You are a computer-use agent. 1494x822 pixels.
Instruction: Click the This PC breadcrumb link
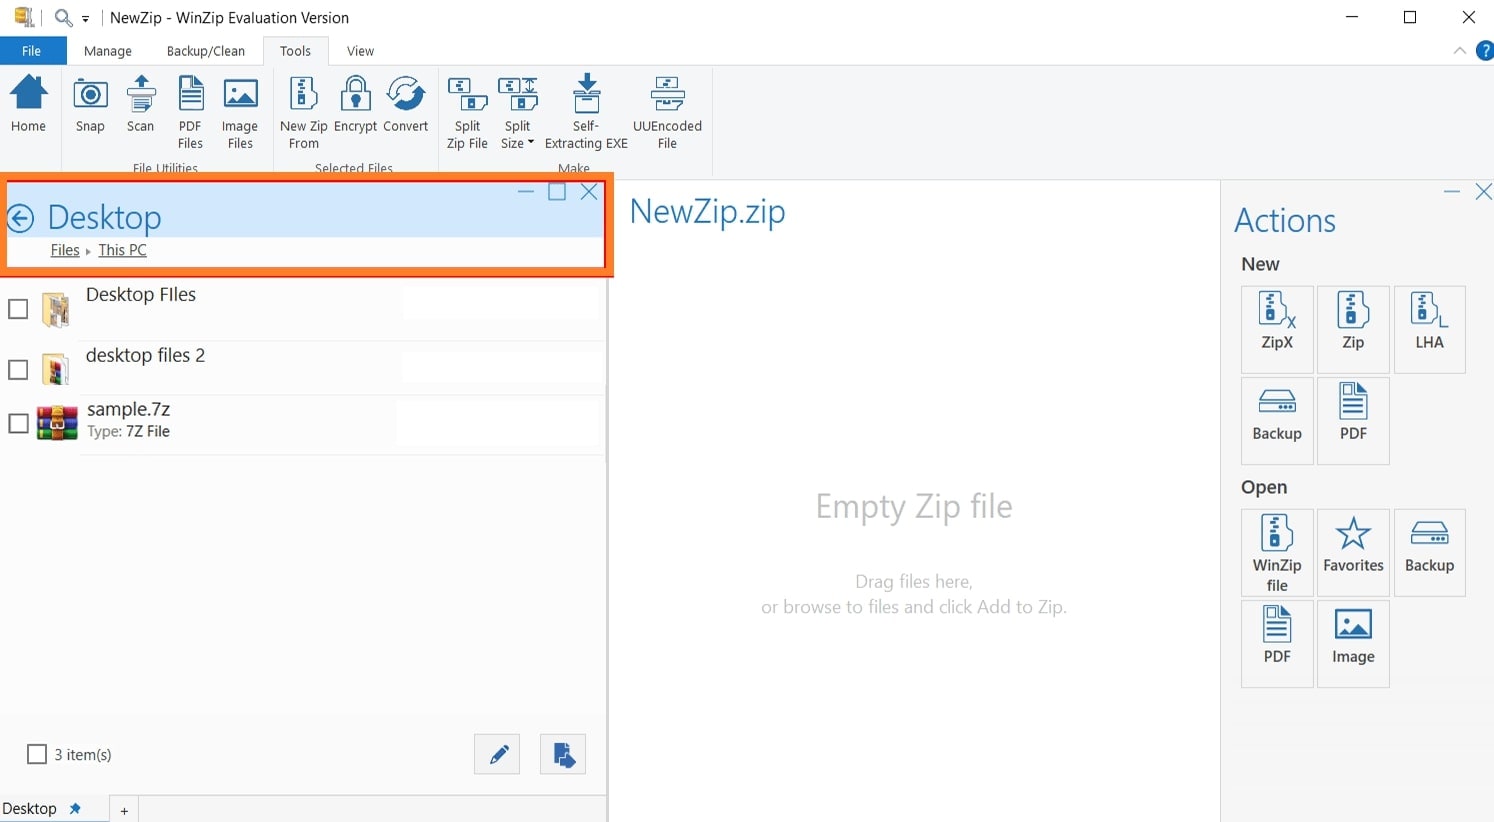(x=122, y=250)
